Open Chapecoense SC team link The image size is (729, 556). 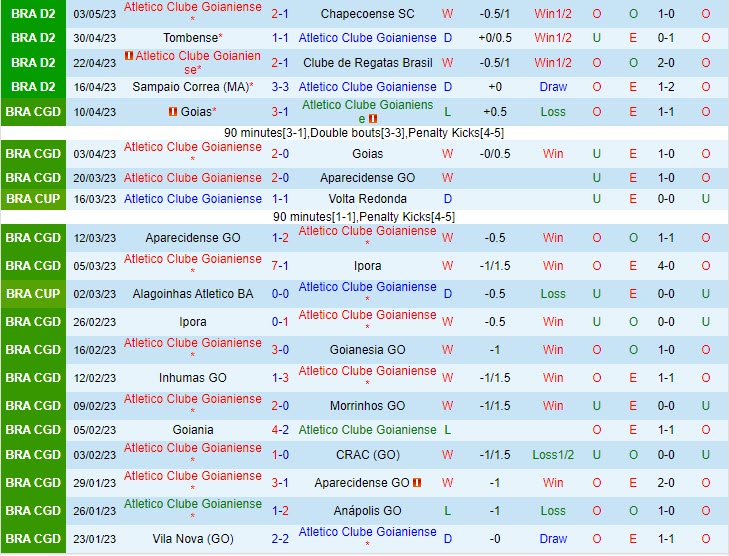point(367,14)
